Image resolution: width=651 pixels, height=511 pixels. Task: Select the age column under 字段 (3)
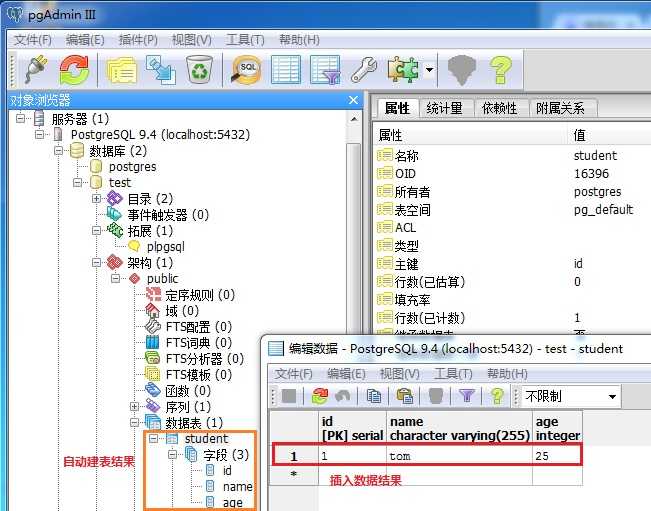[x=232, y=503]
